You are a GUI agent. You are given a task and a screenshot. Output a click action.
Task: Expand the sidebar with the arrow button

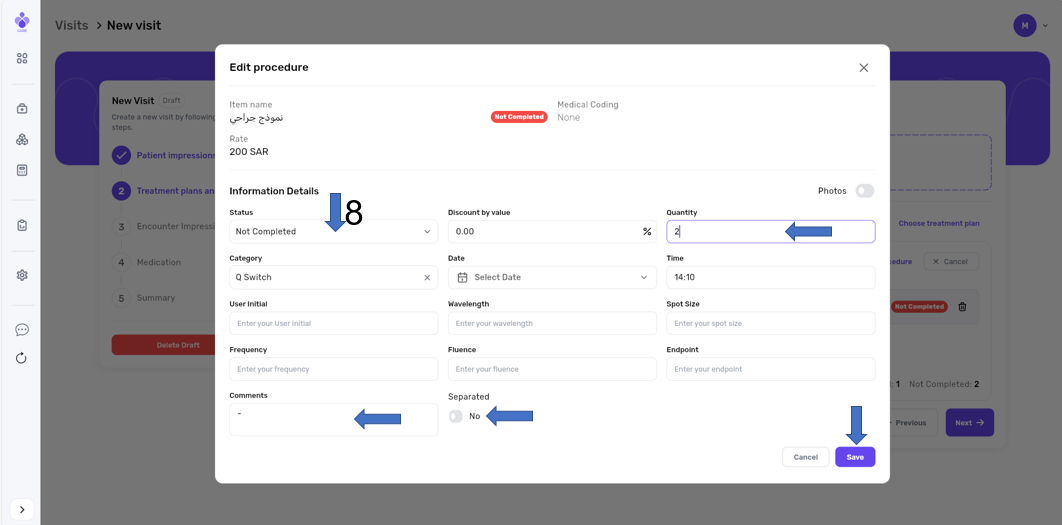tap(22, 509)
